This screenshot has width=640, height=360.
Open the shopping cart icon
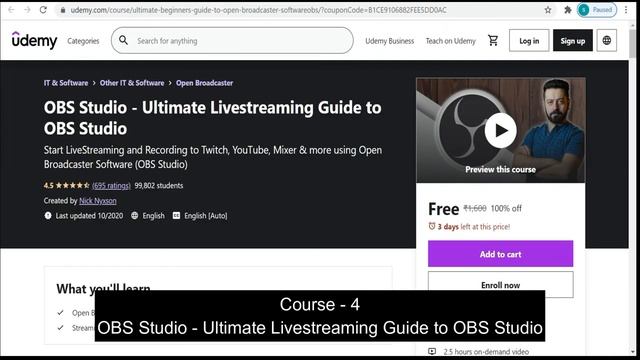(493, 40)
